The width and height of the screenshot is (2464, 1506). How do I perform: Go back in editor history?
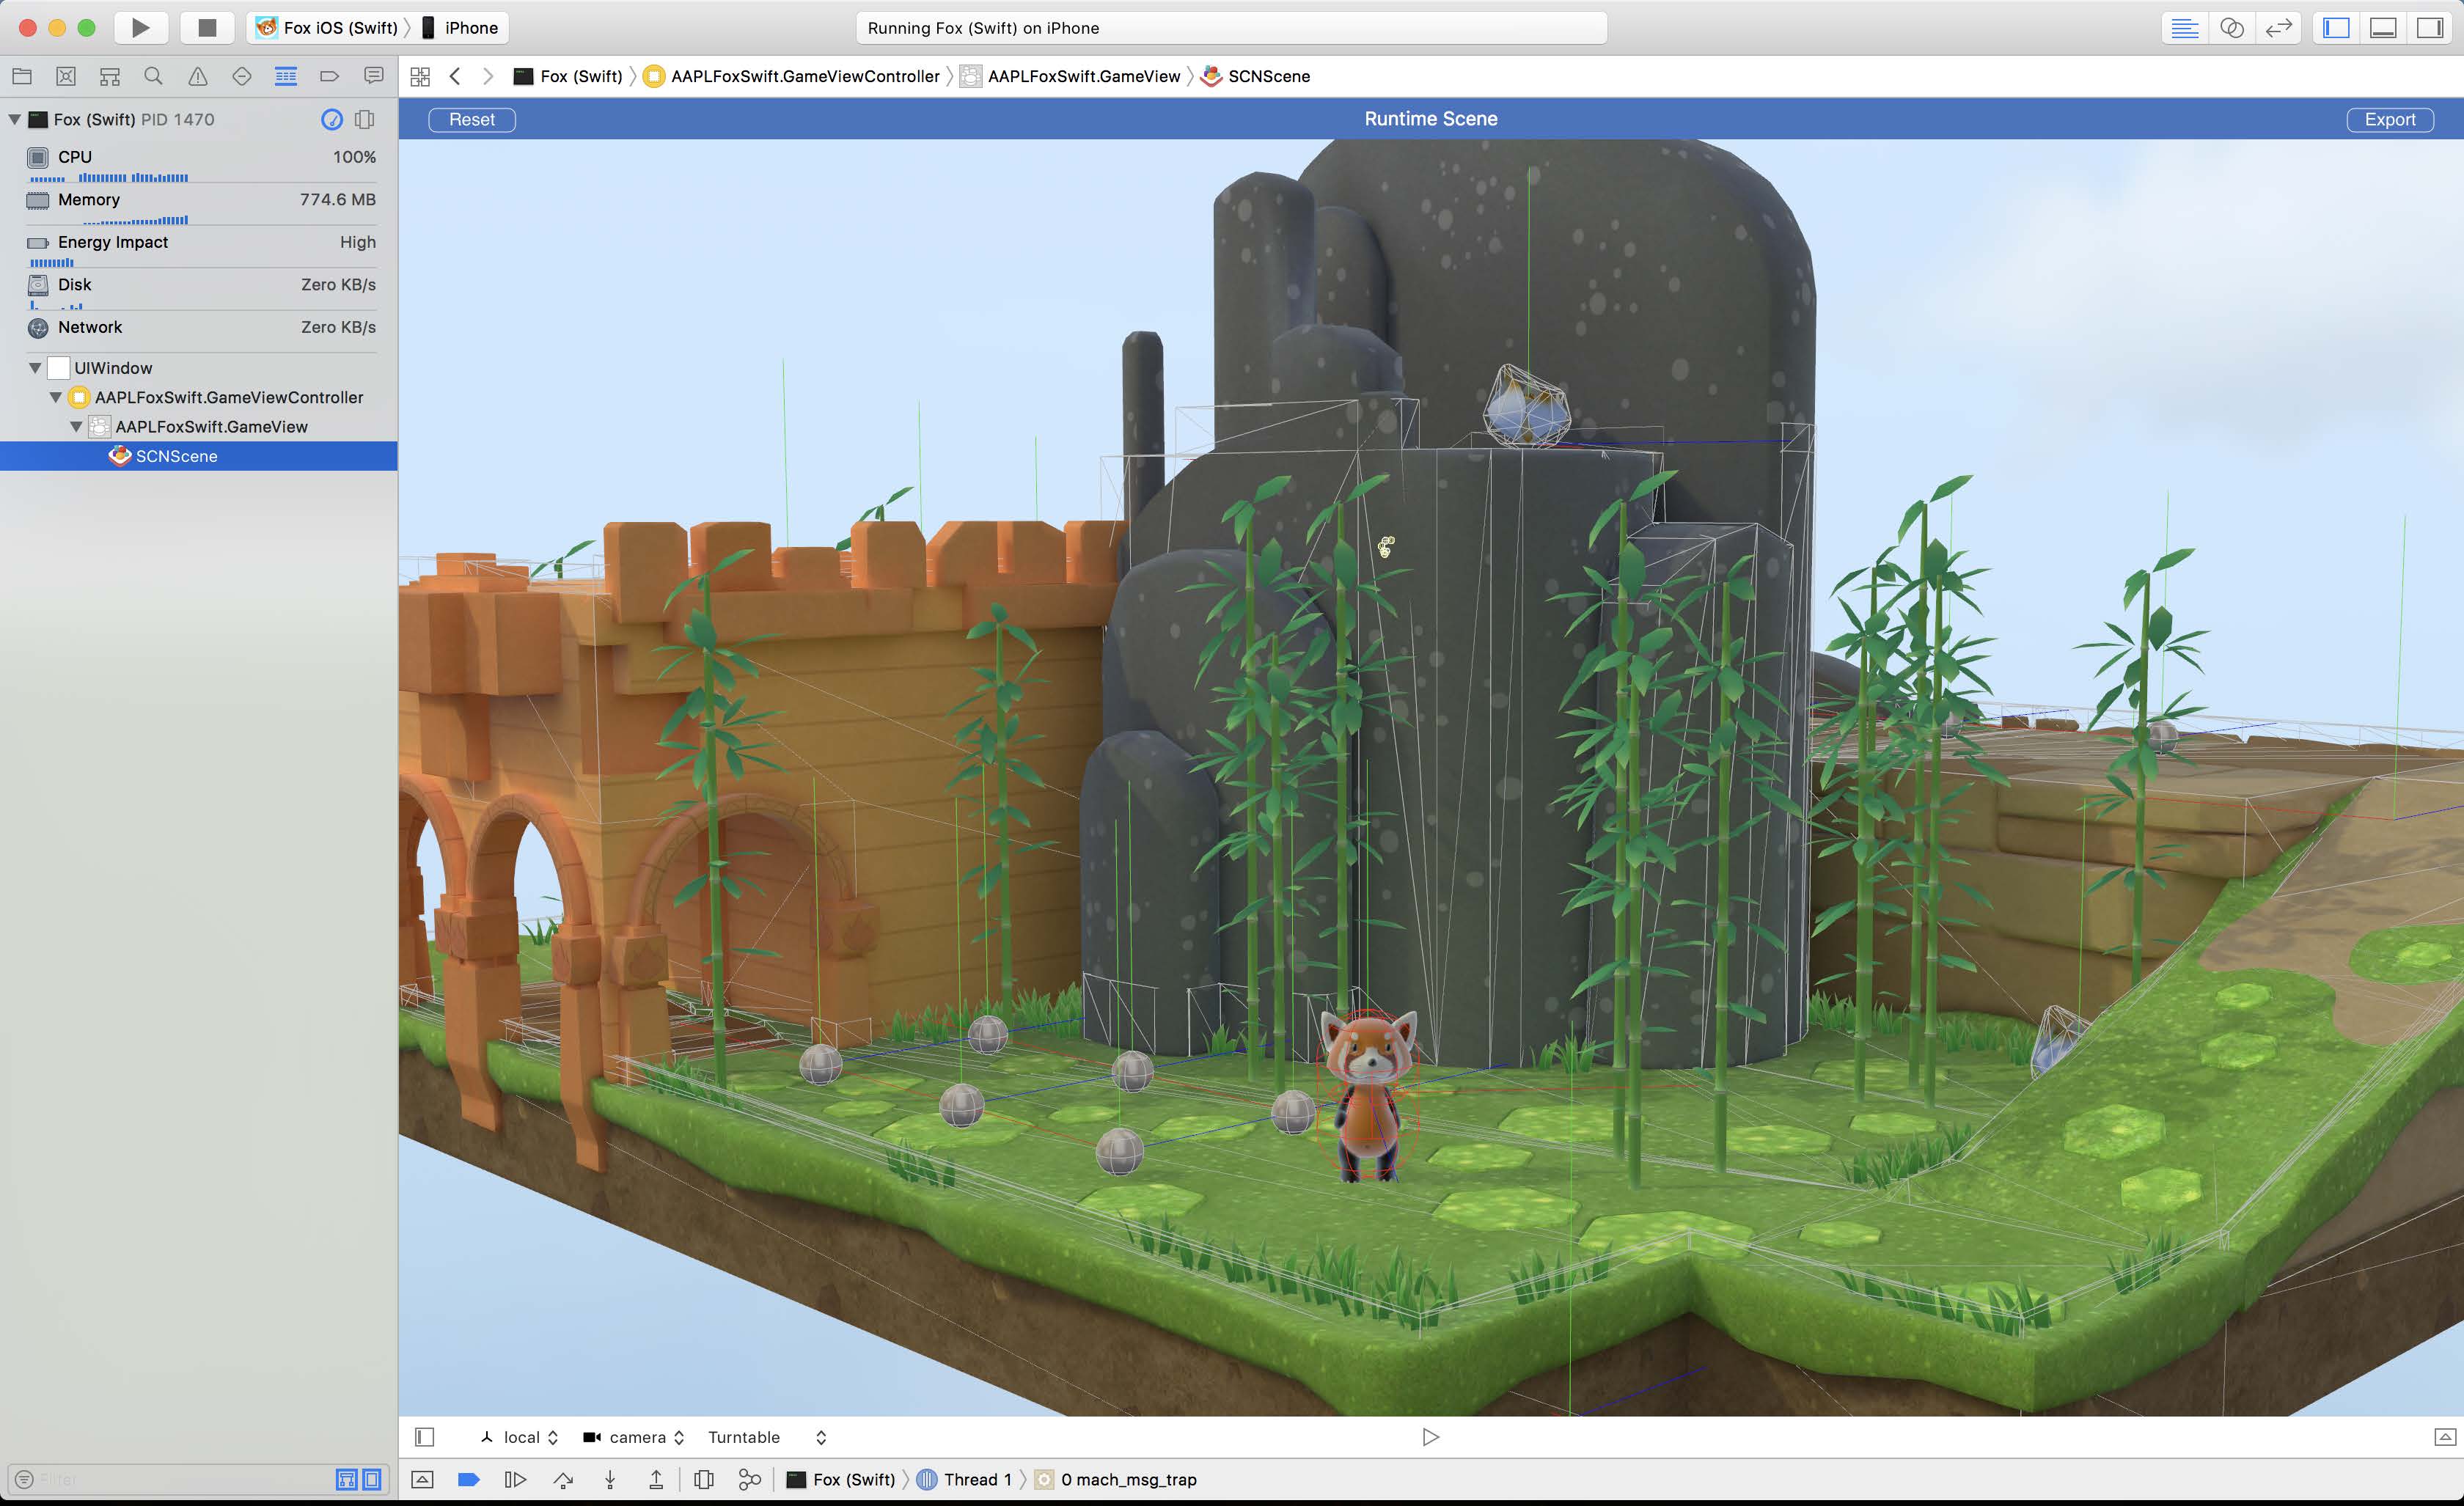pos(455,76)
